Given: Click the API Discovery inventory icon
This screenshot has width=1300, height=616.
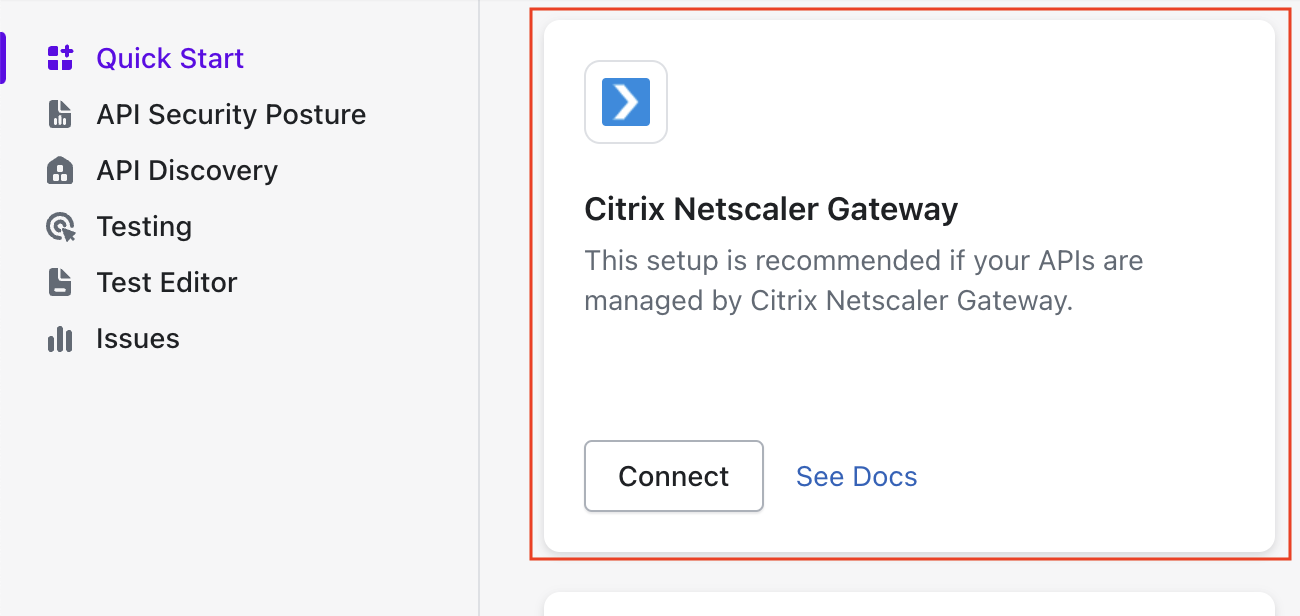Looking at the screenshot, I should (x=61, y=170).
